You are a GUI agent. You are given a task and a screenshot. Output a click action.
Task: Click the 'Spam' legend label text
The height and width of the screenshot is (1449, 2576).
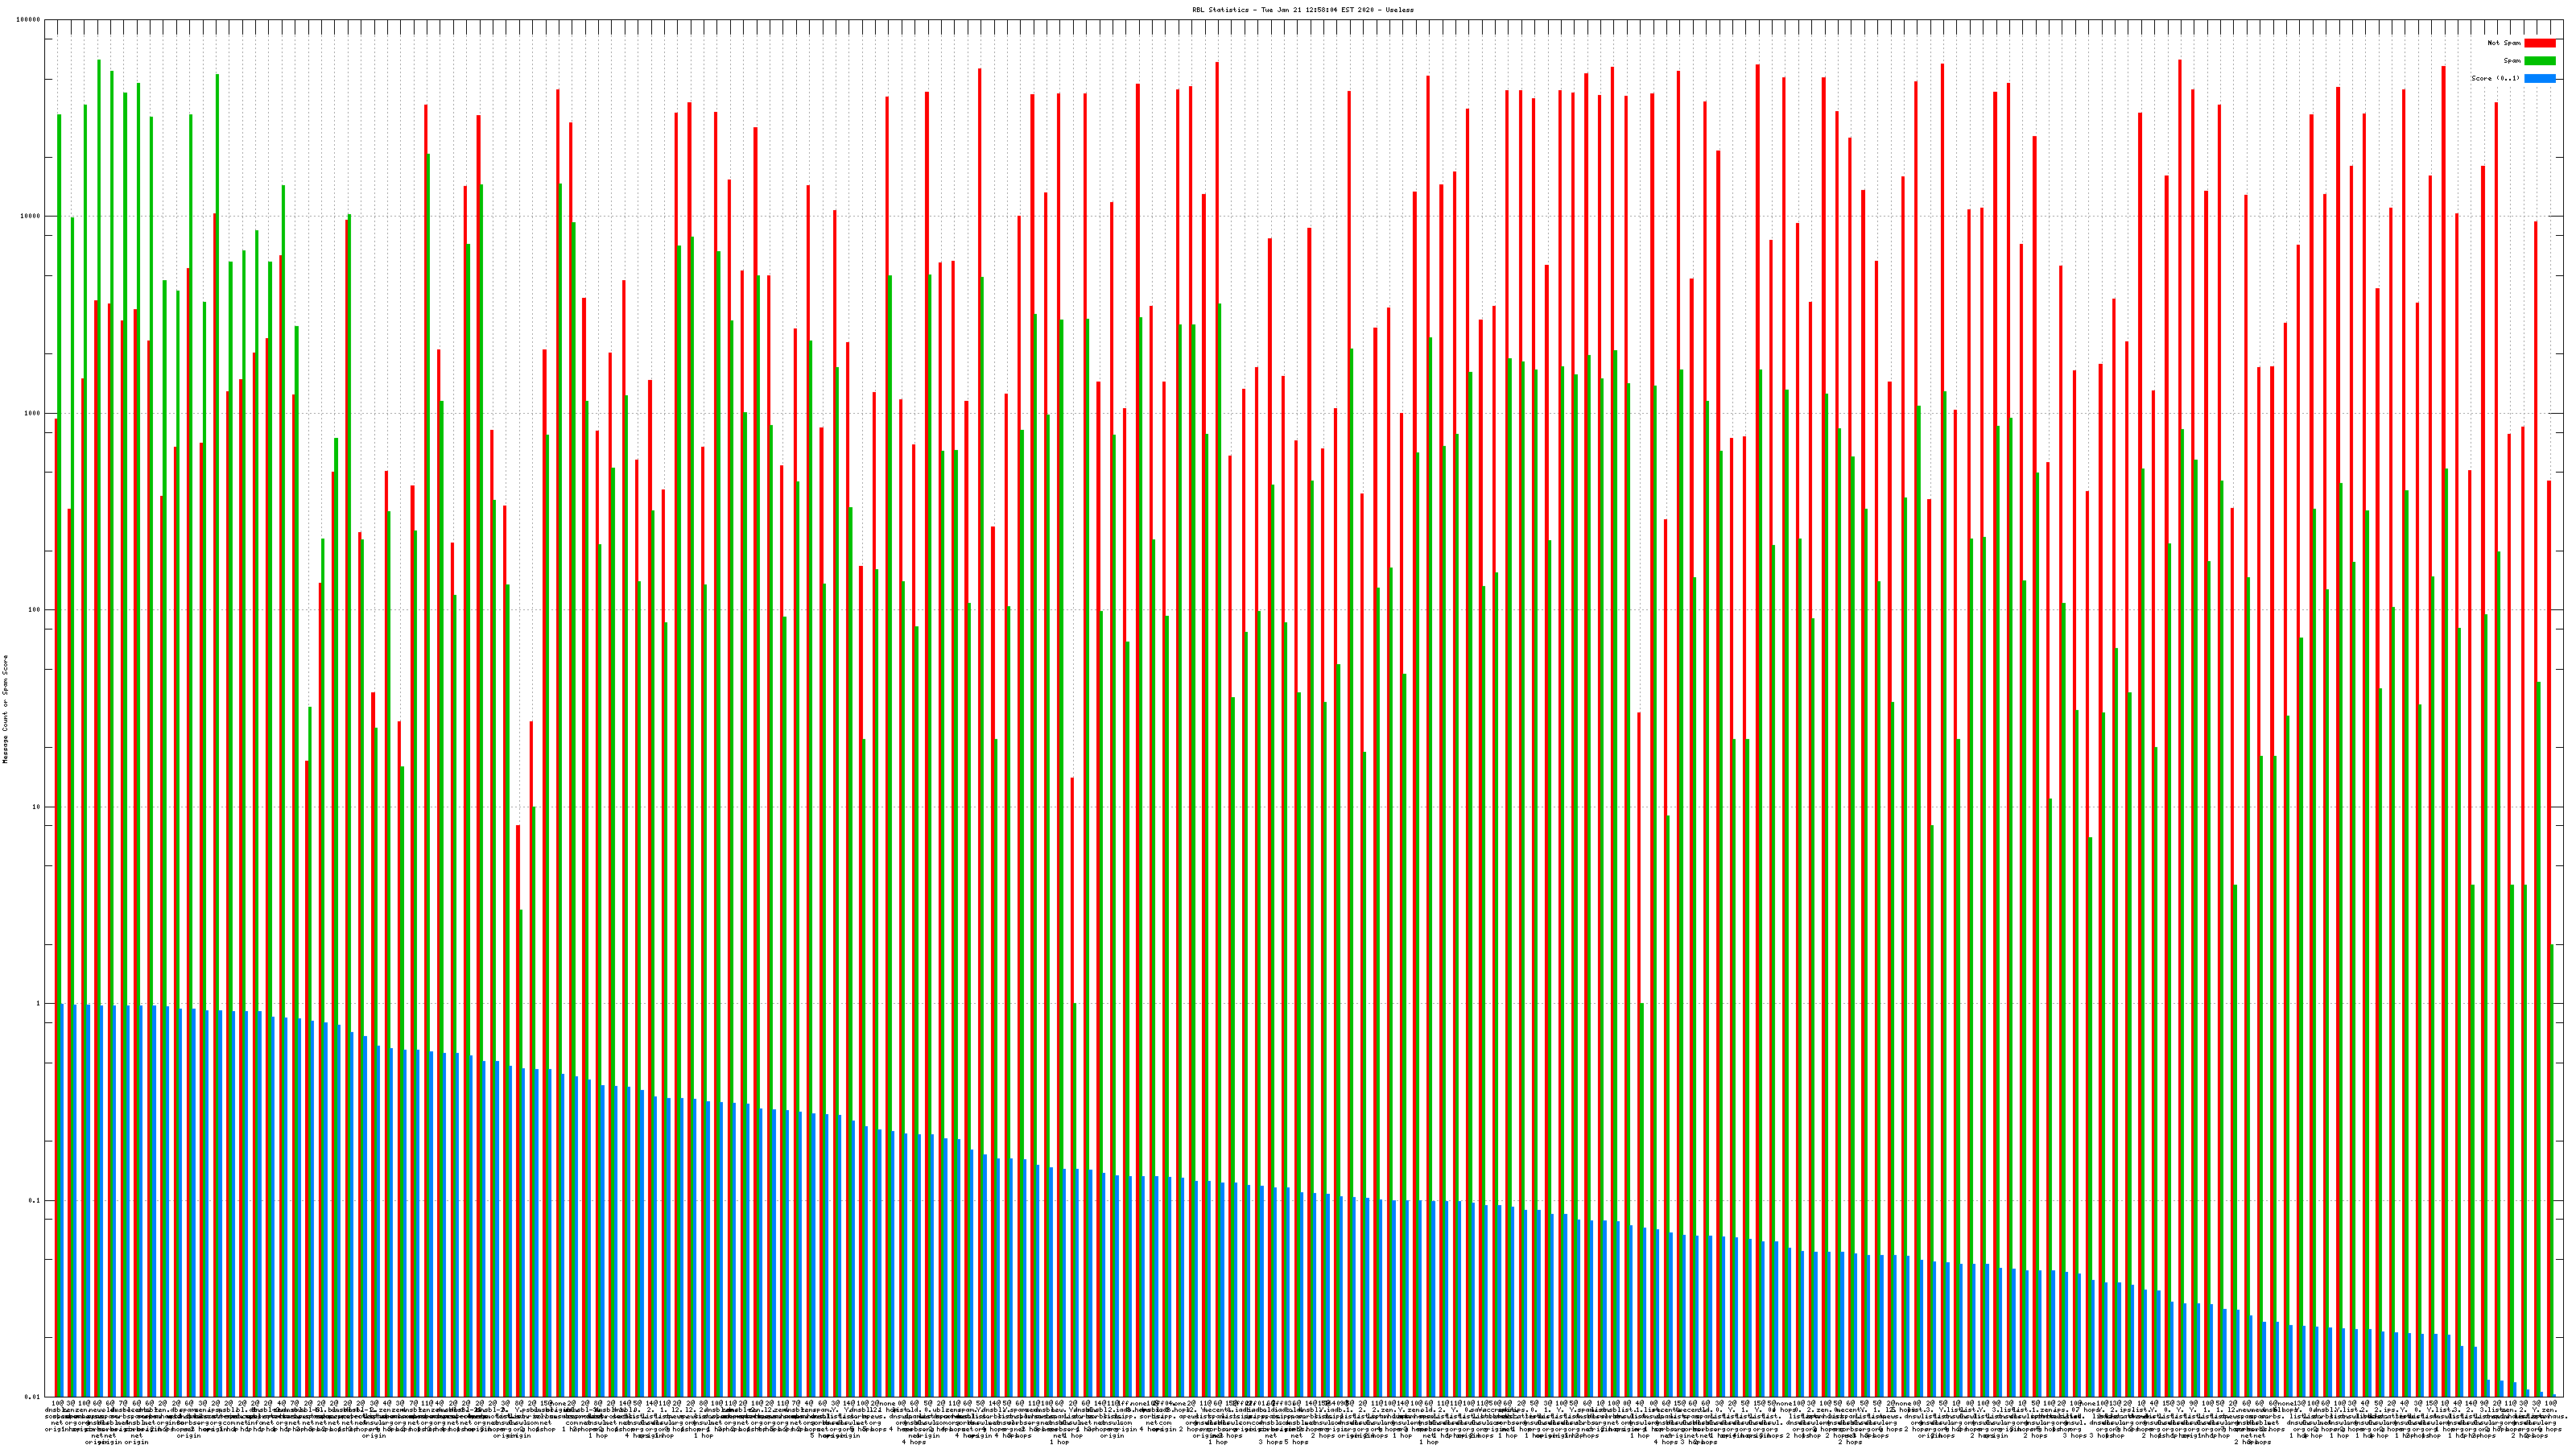click(2512, 61)
